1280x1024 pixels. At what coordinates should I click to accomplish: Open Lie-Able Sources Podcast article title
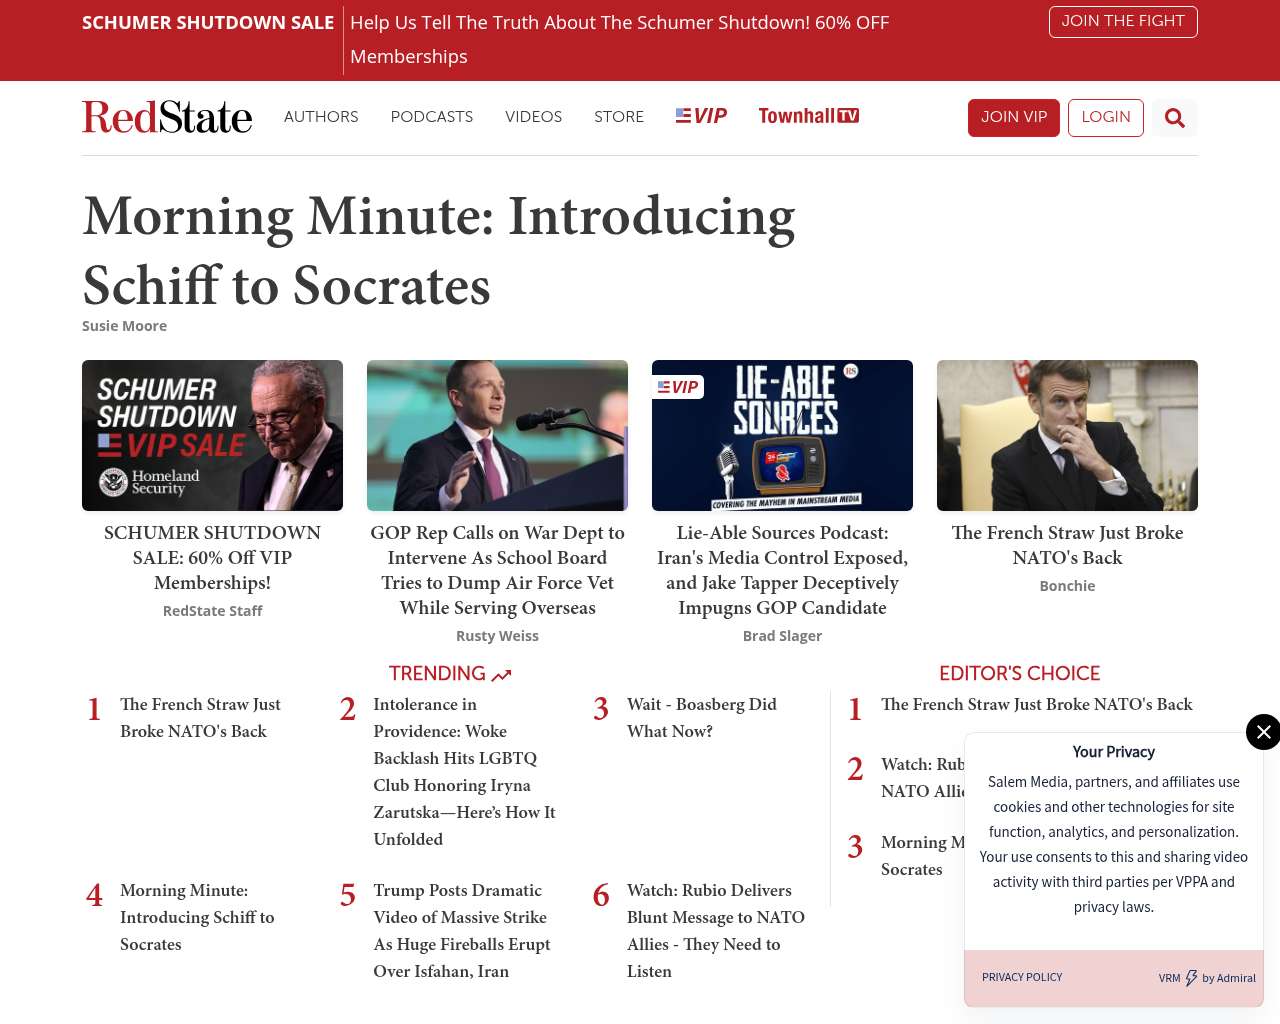tap(782, 570)
